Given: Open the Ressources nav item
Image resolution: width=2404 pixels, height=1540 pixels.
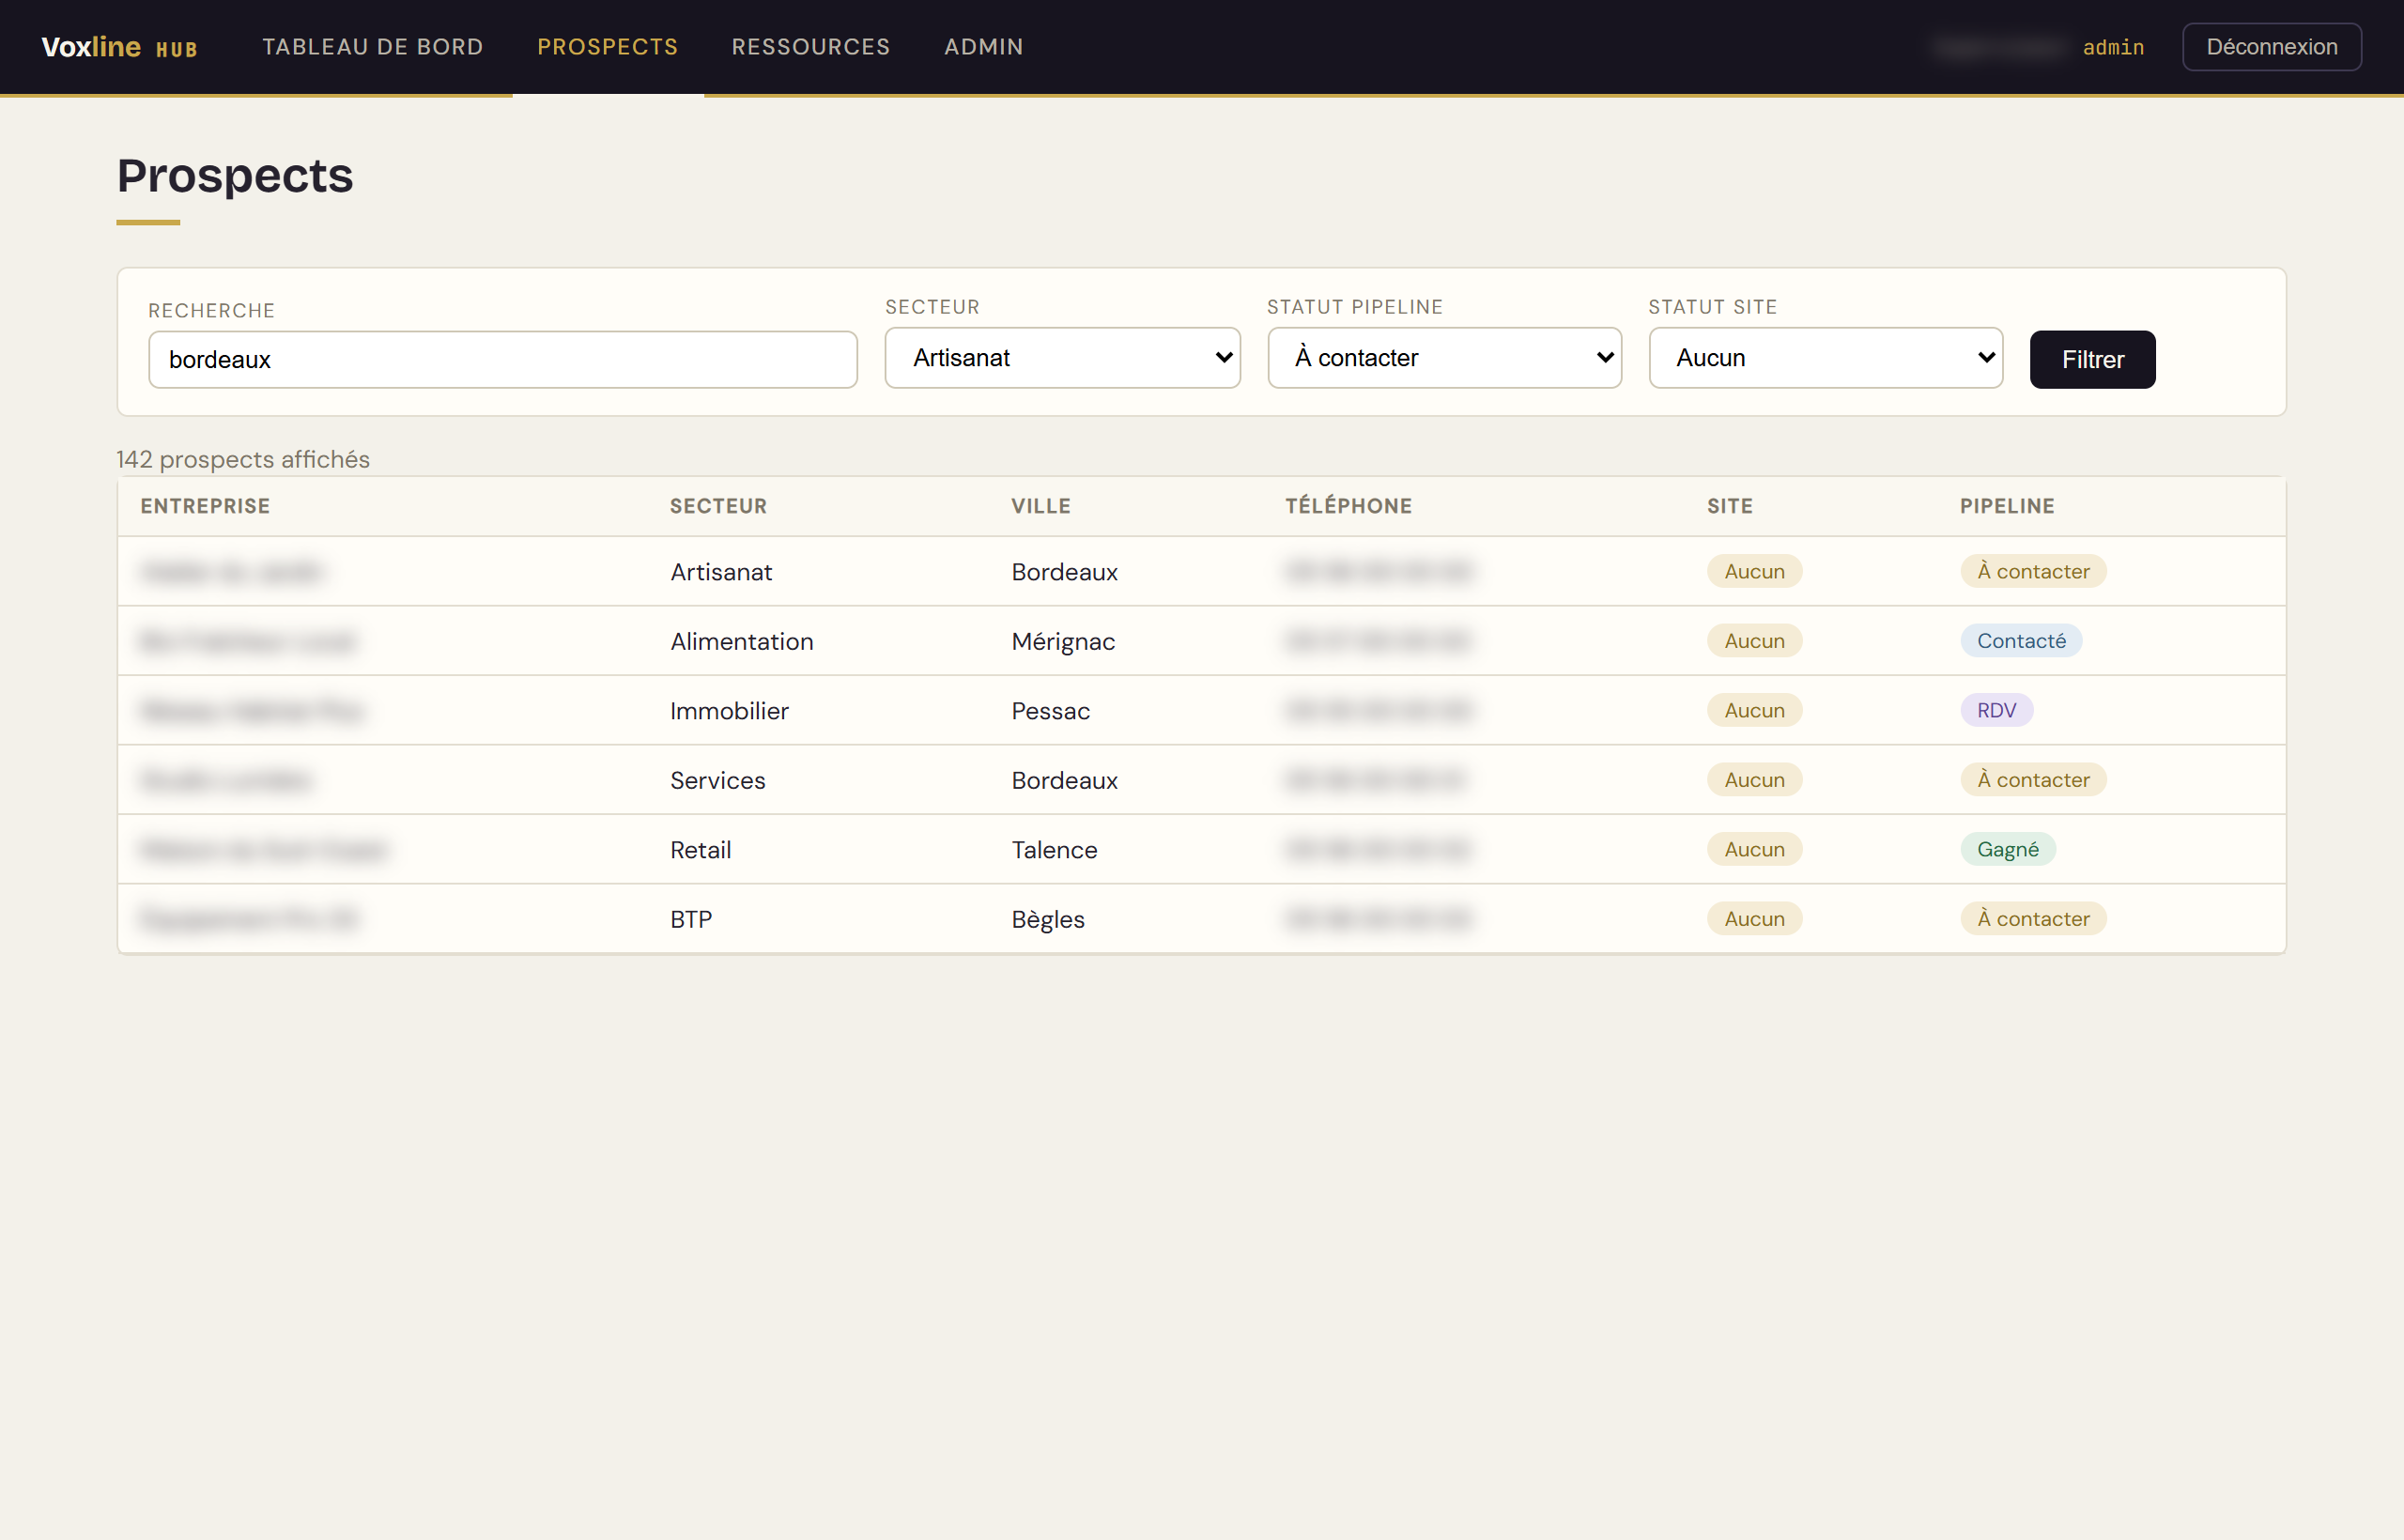Looking at the screenshot, I should point(810,47).
